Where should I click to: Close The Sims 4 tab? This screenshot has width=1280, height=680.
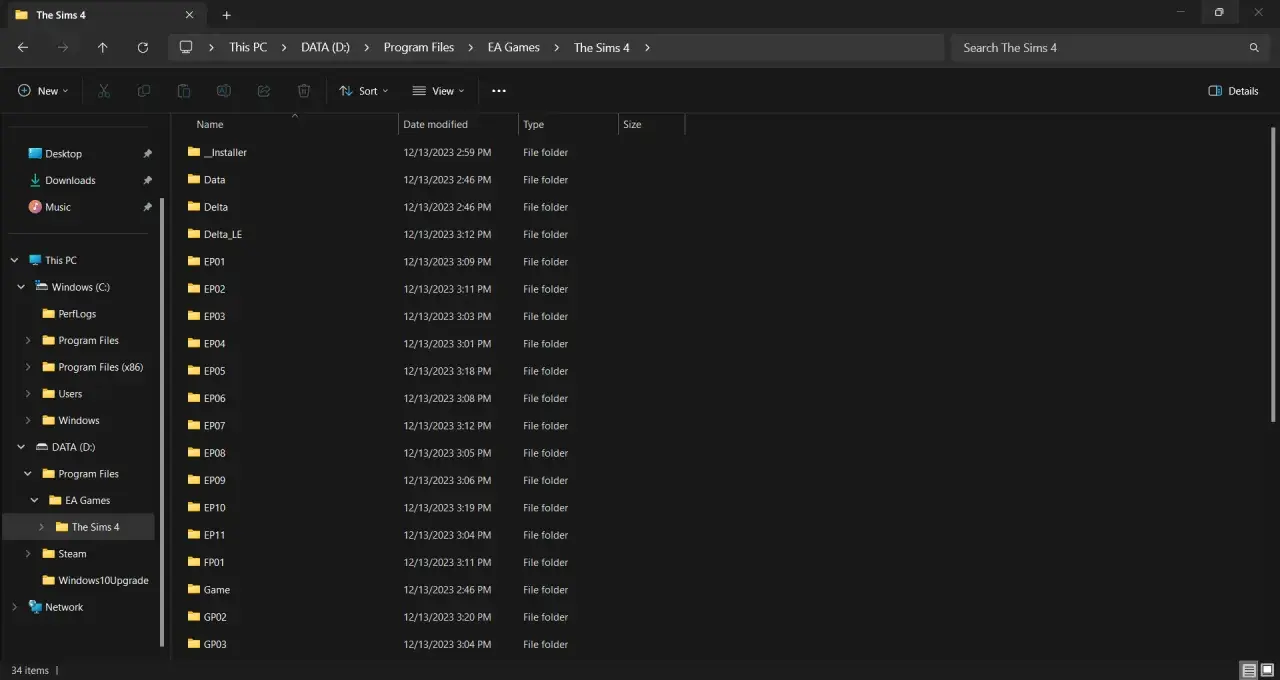(x=190, y=15)
